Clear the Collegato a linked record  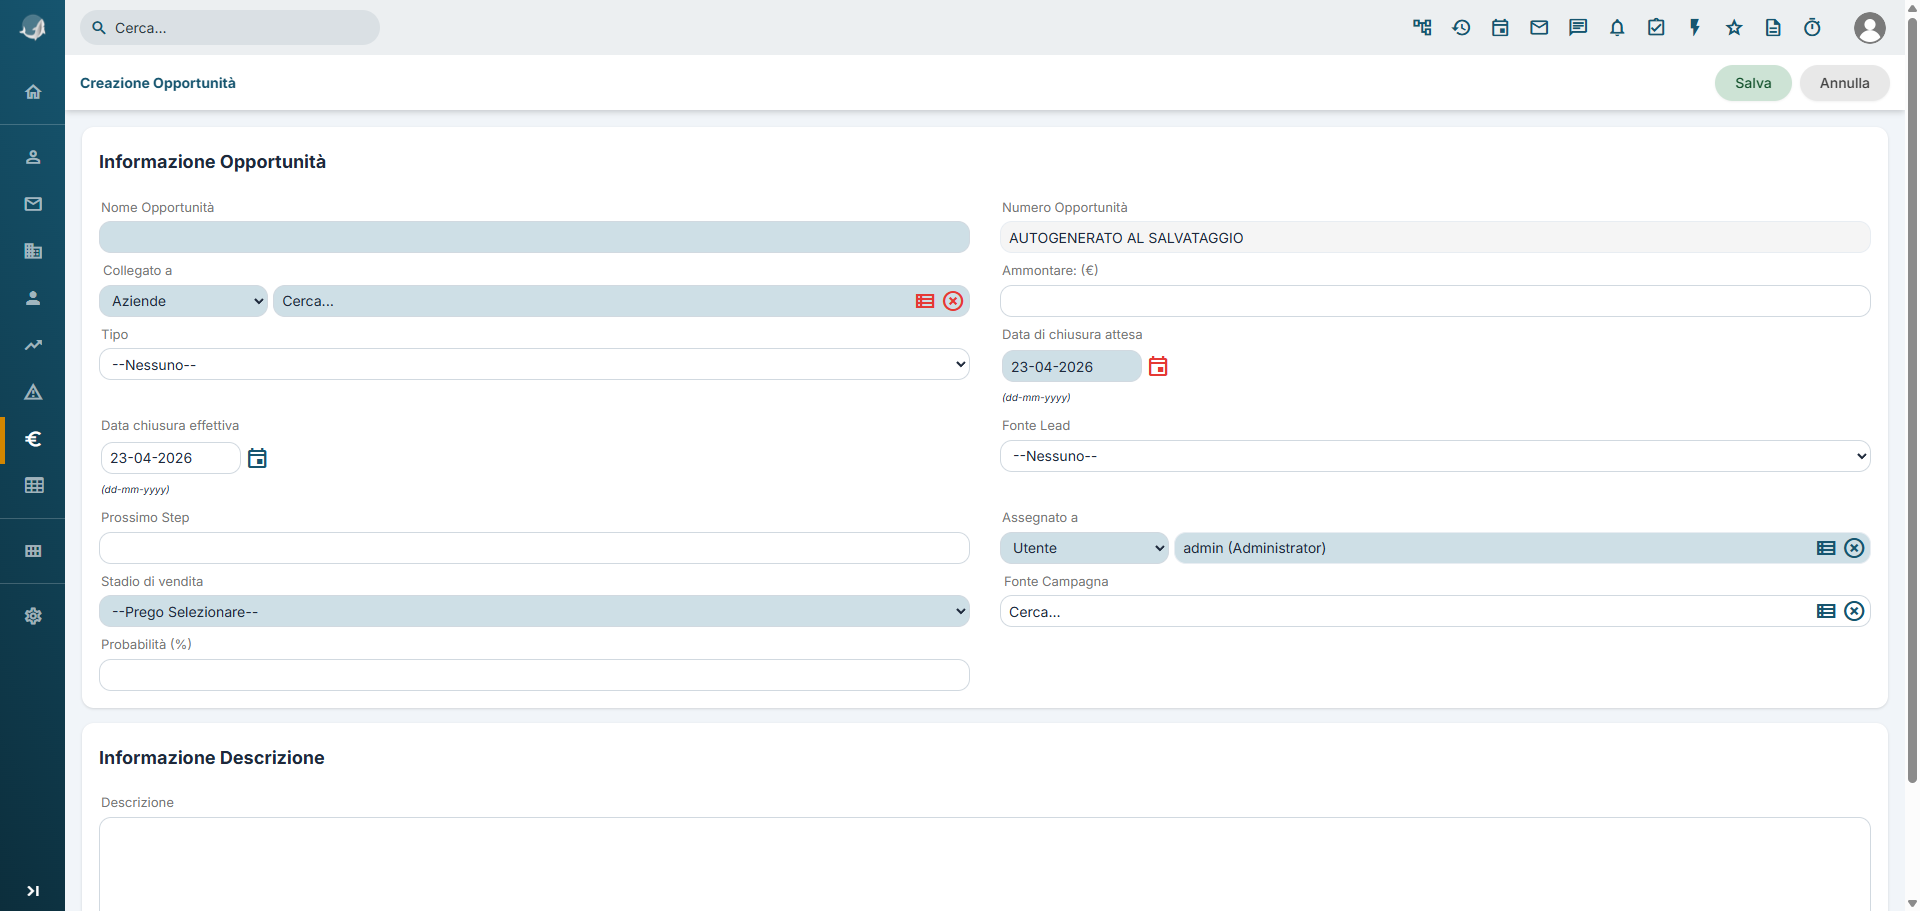pyautogui.click(x=953, y=301)
